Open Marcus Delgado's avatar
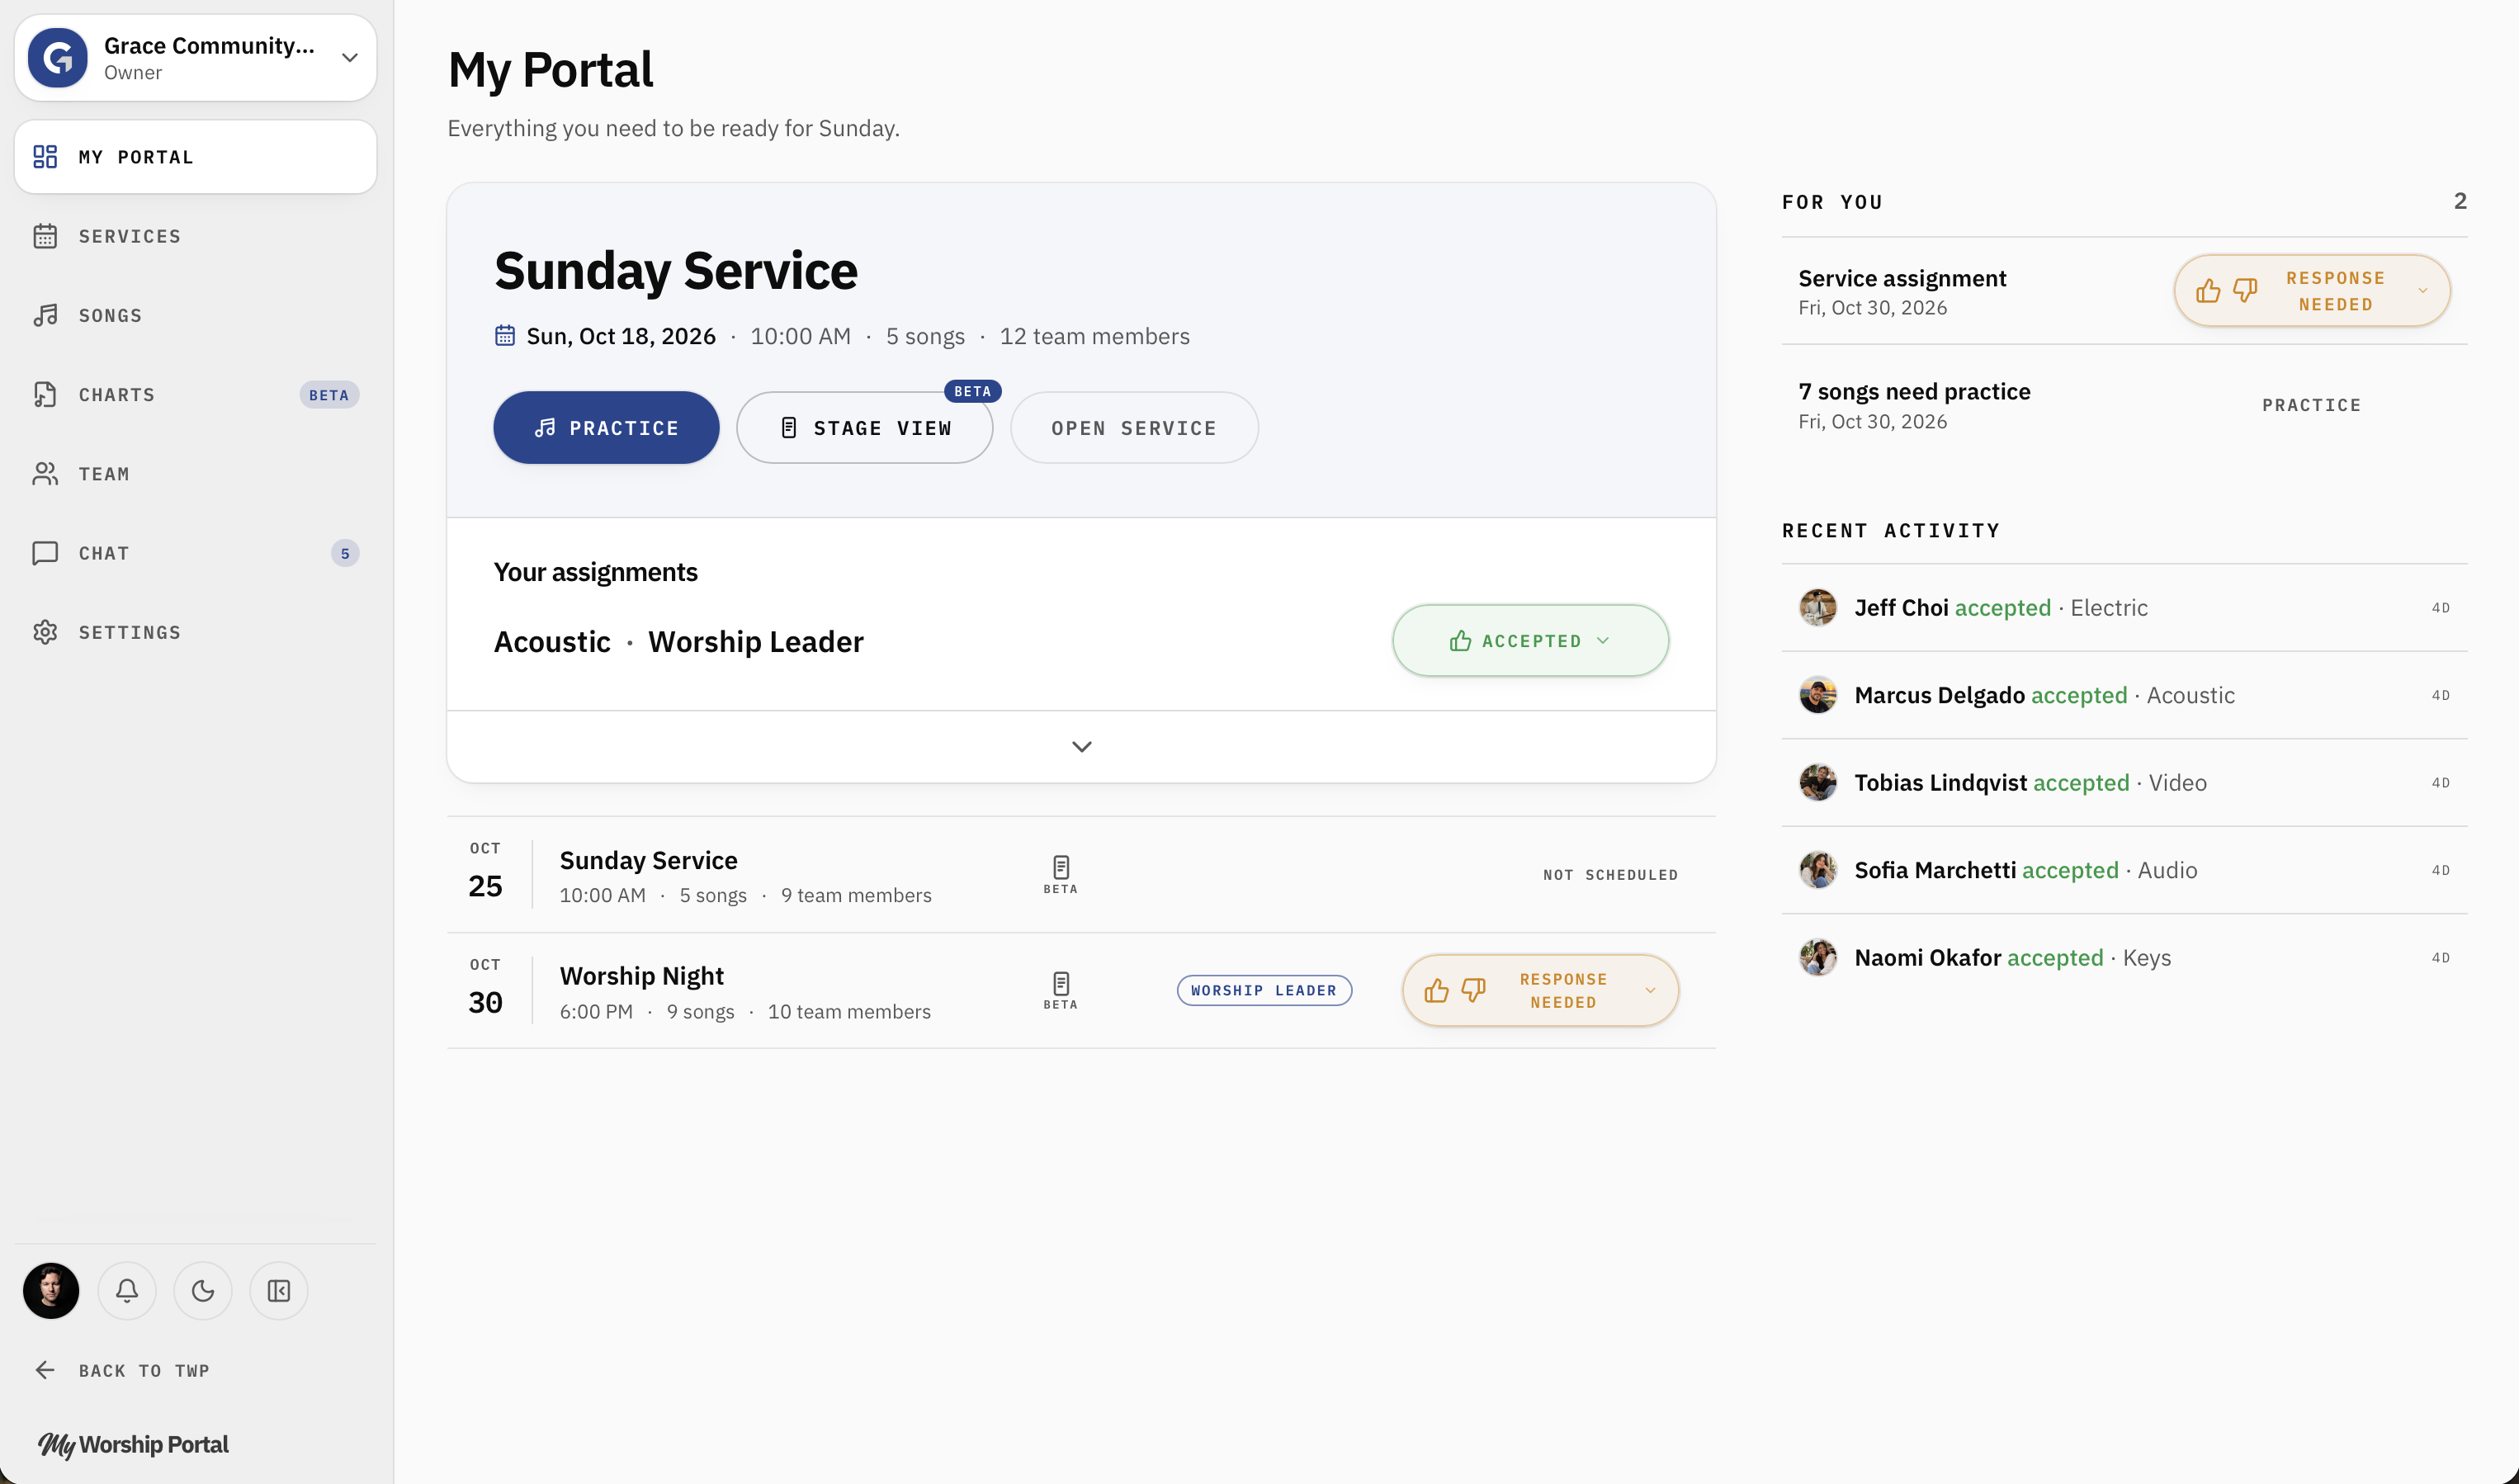 click(x=1818, y=695)
